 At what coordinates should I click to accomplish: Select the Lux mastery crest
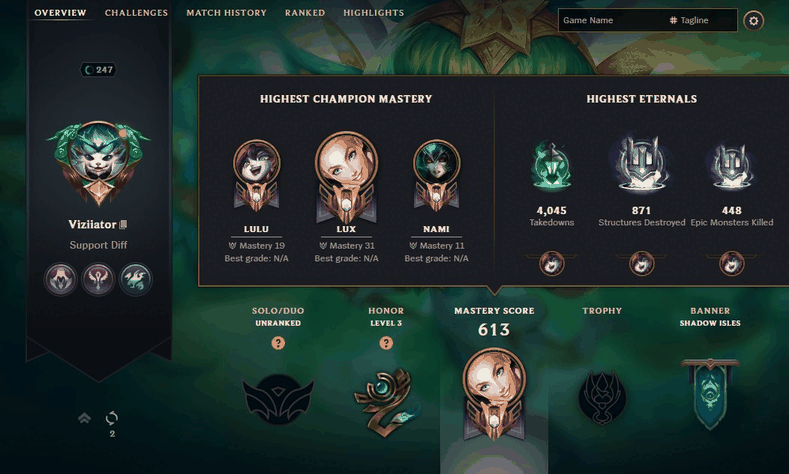point(346,177)
